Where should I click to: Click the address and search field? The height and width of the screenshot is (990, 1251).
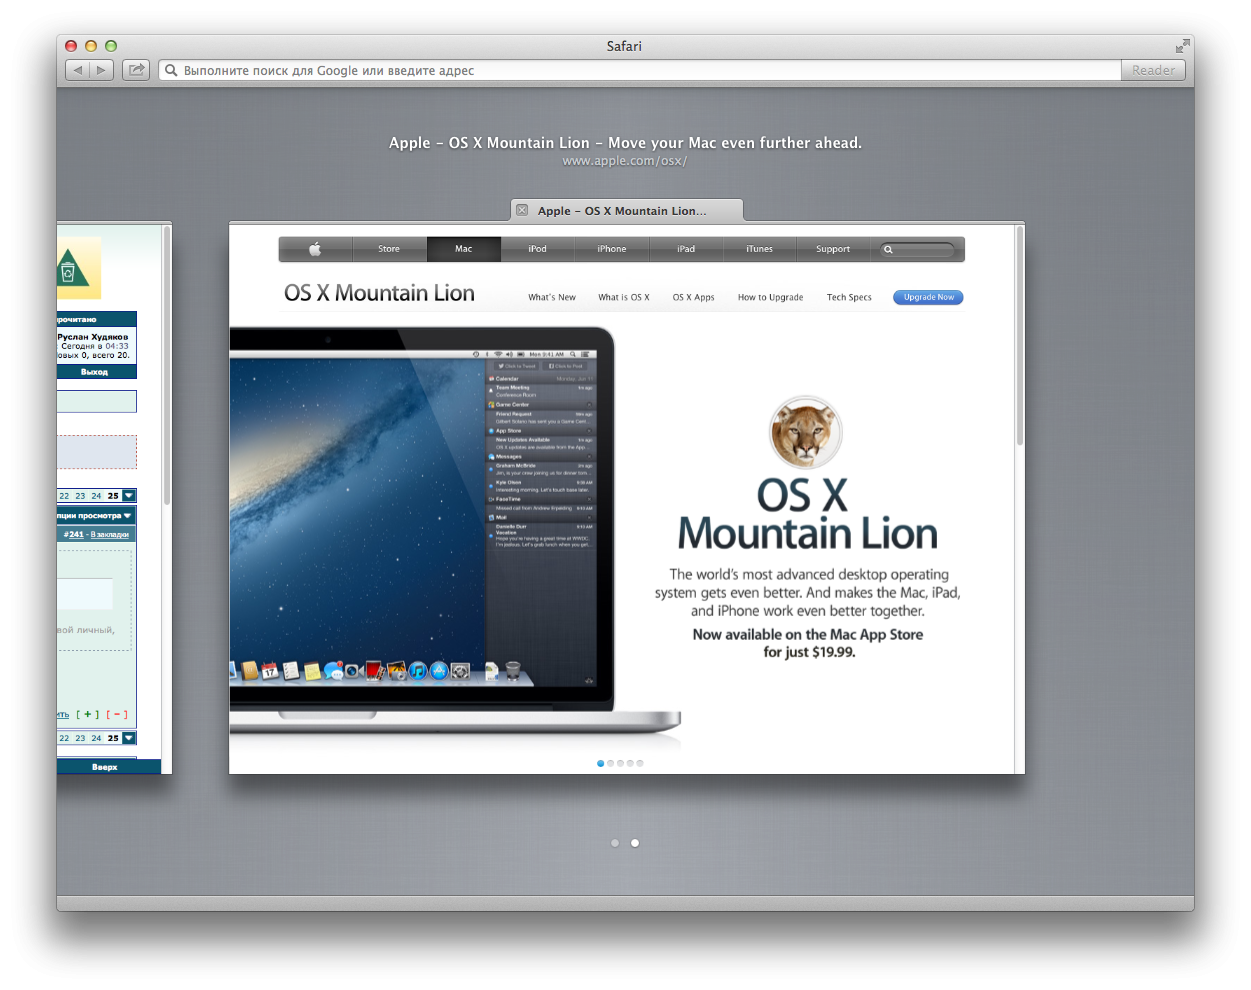point(639,70)
